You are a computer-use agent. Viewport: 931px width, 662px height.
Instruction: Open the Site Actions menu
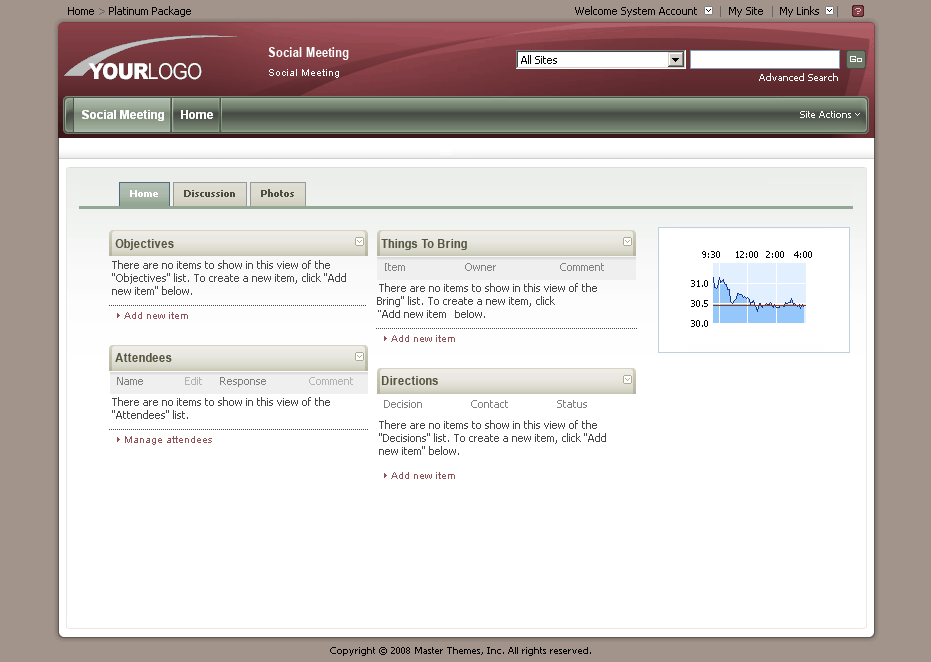[829, 115]
